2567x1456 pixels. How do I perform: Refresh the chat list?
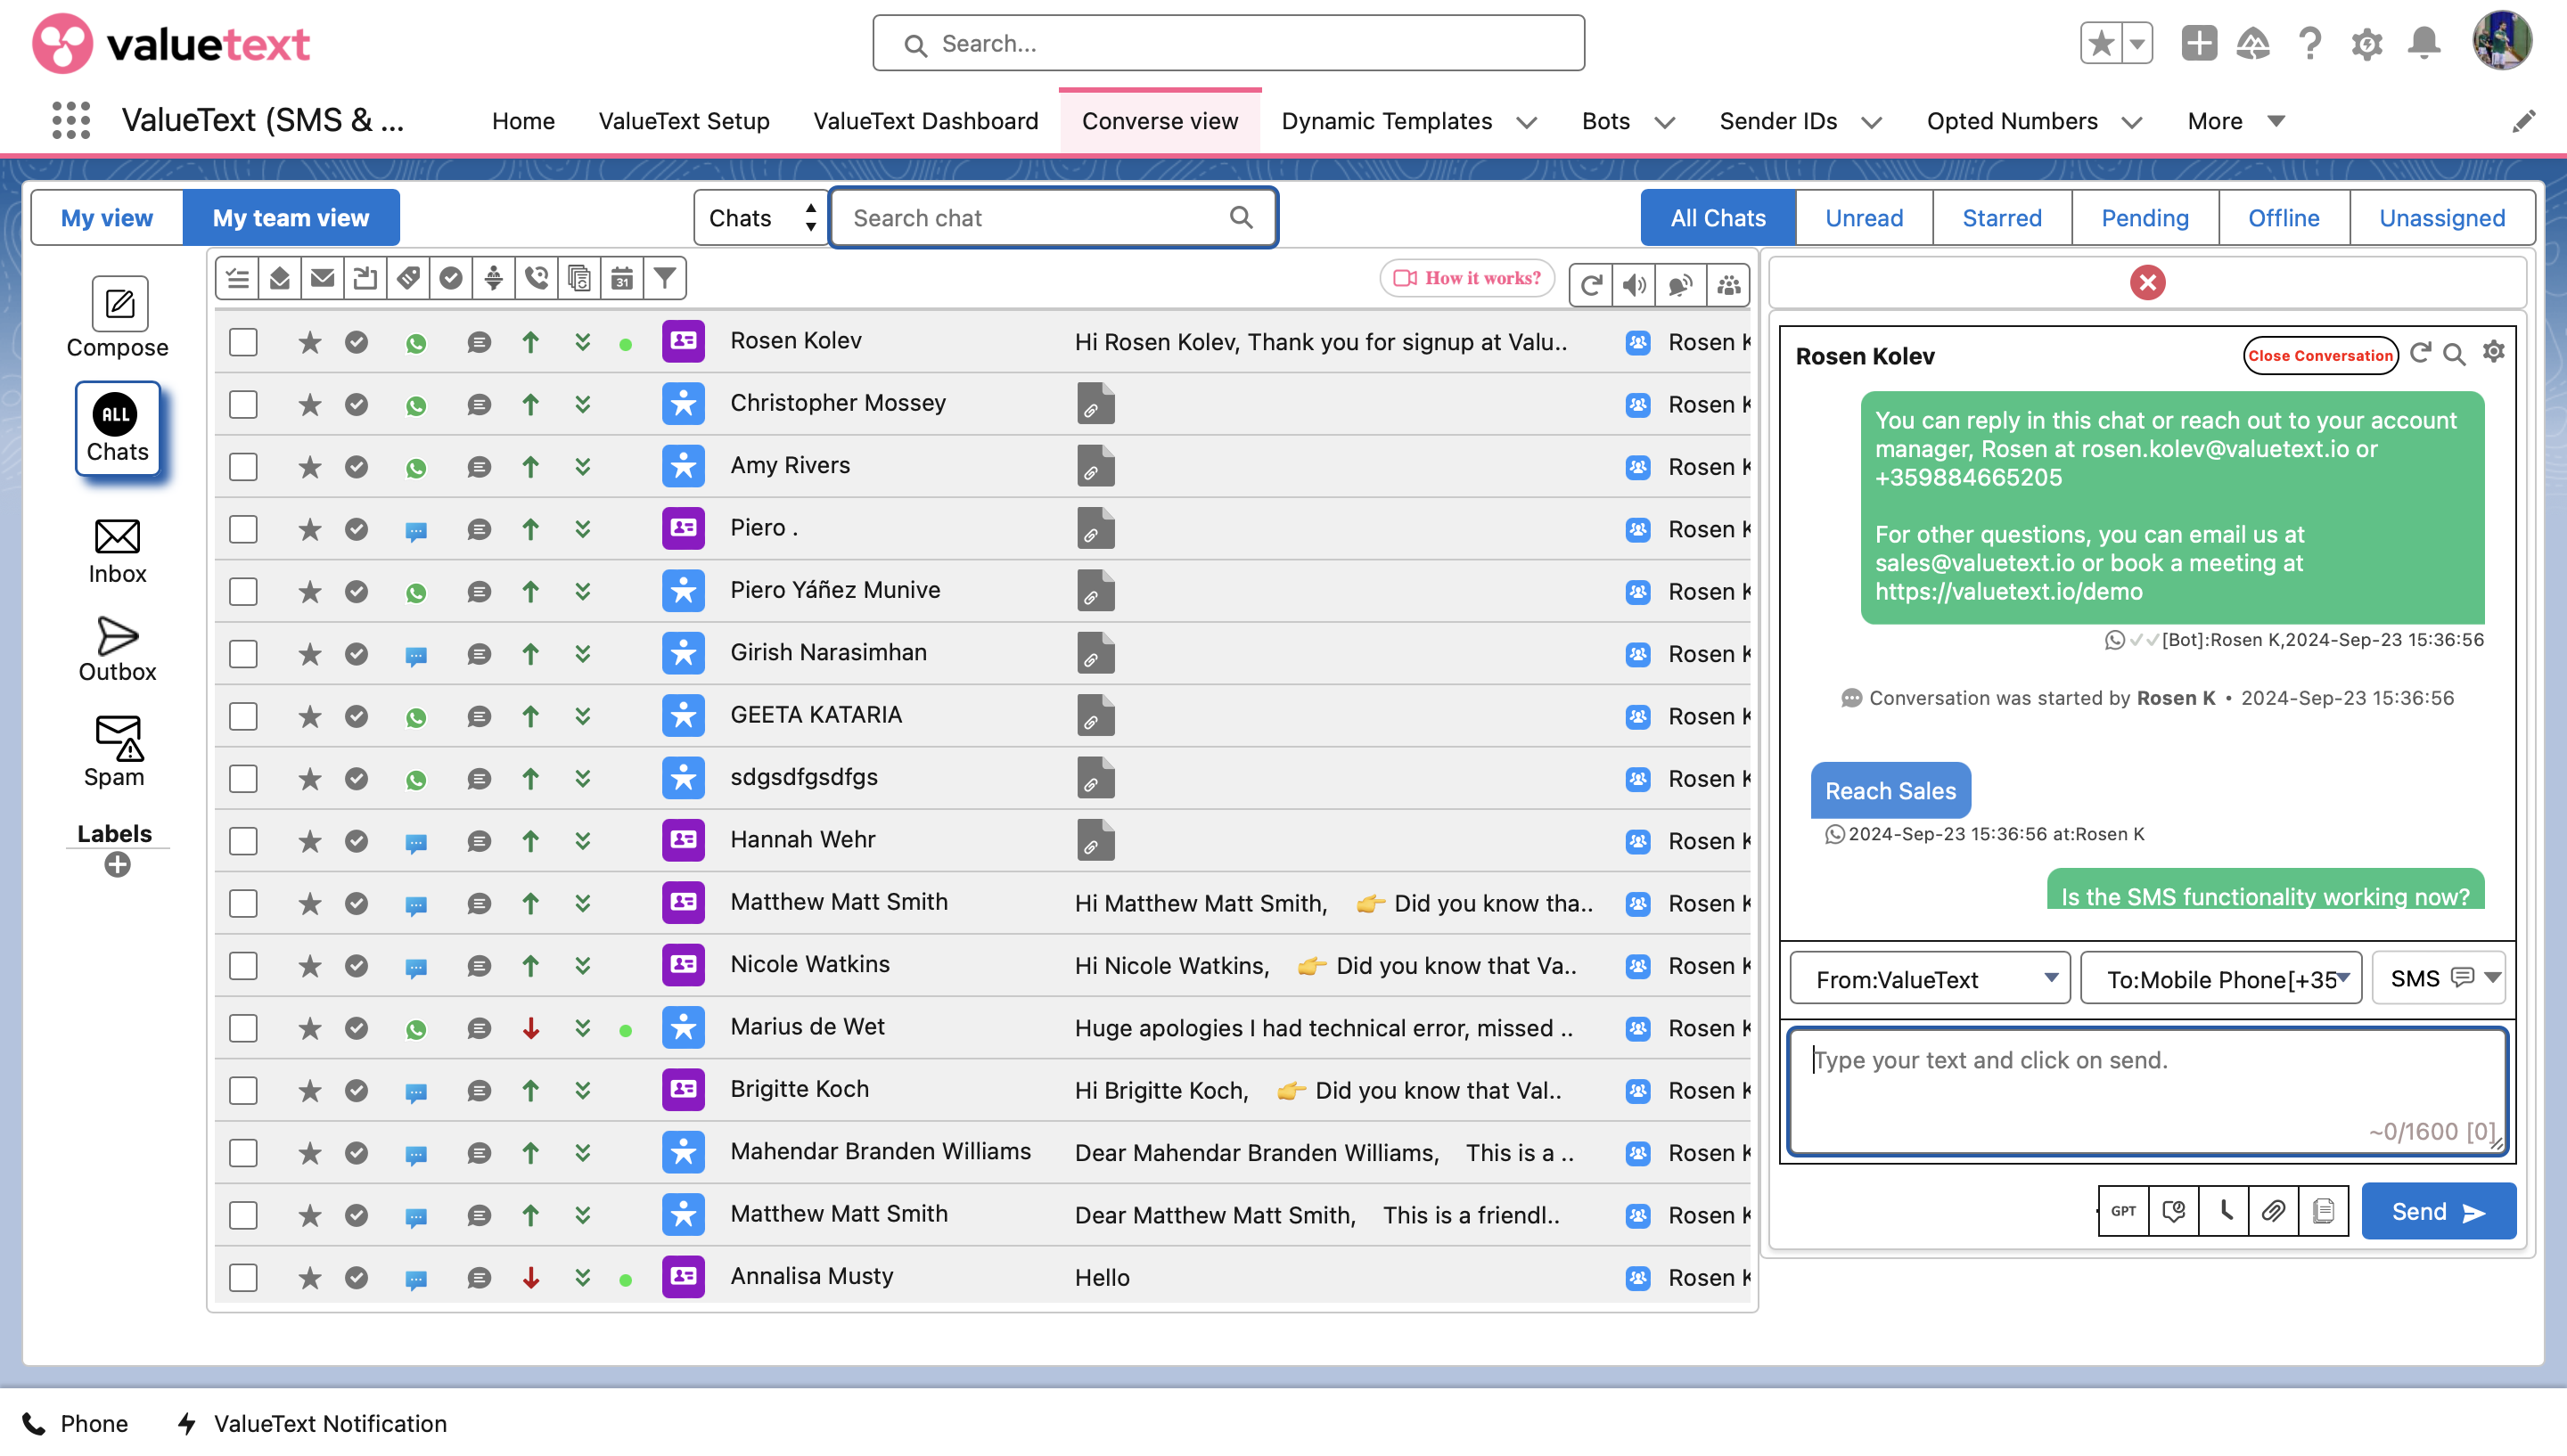coord(1591,285)
